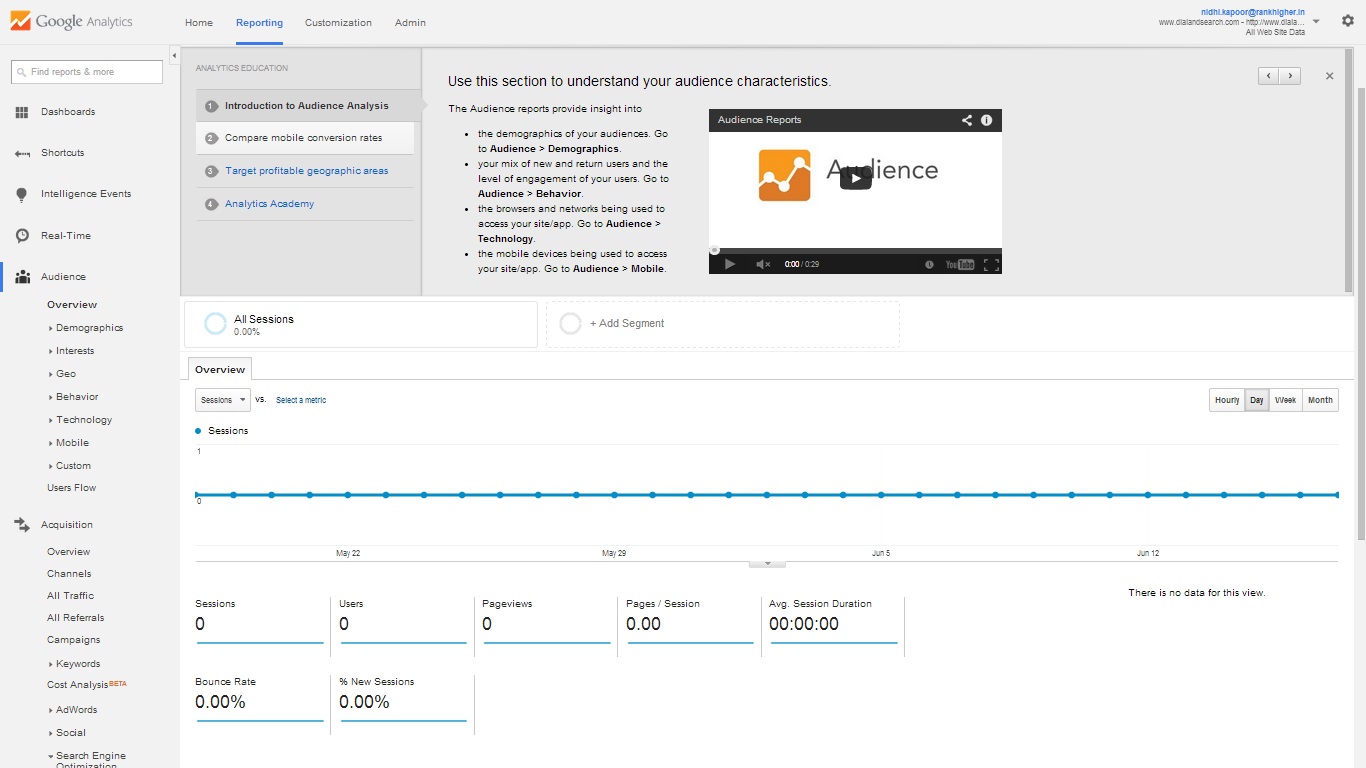Screen dimensions: 1366x768
Task: Switch chart to Month view
Action: [1320, 400]
